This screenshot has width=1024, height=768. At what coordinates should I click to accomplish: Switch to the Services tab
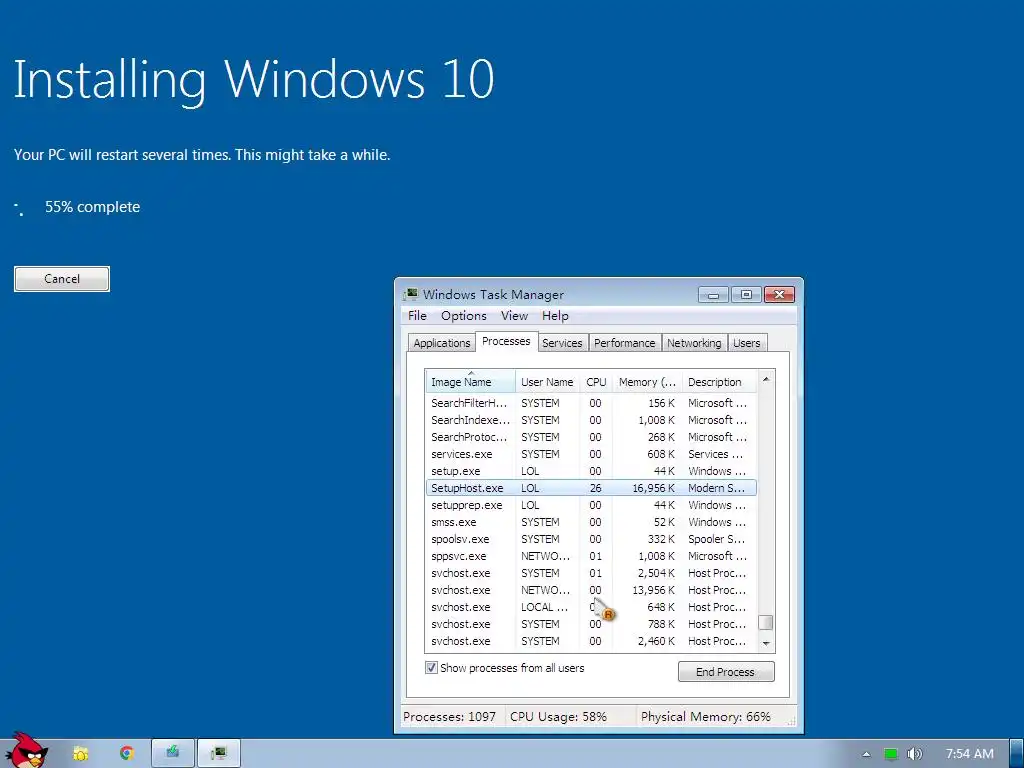coord(562,343)
